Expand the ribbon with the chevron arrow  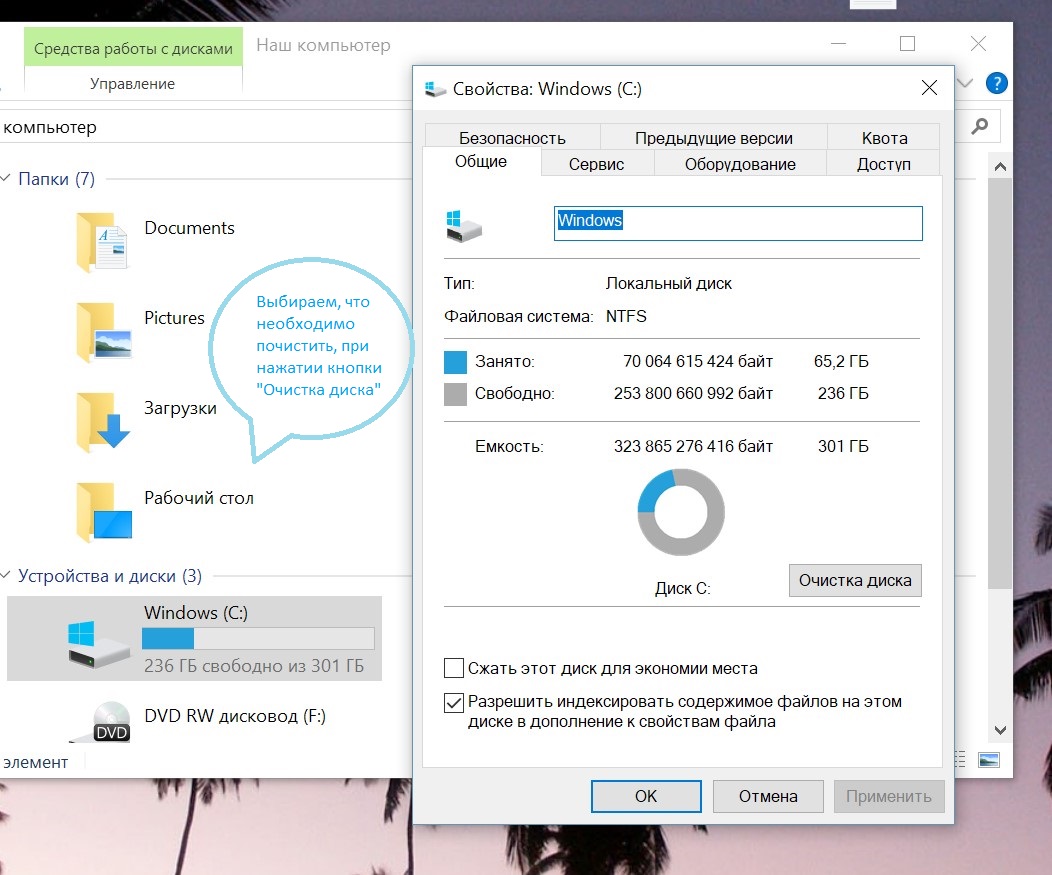965,83
